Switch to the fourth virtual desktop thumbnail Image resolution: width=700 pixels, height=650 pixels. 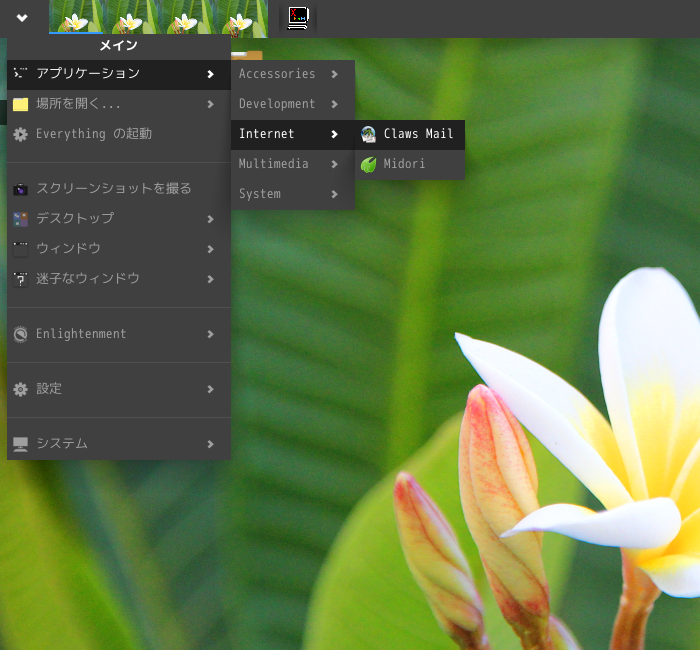point(240,17)
